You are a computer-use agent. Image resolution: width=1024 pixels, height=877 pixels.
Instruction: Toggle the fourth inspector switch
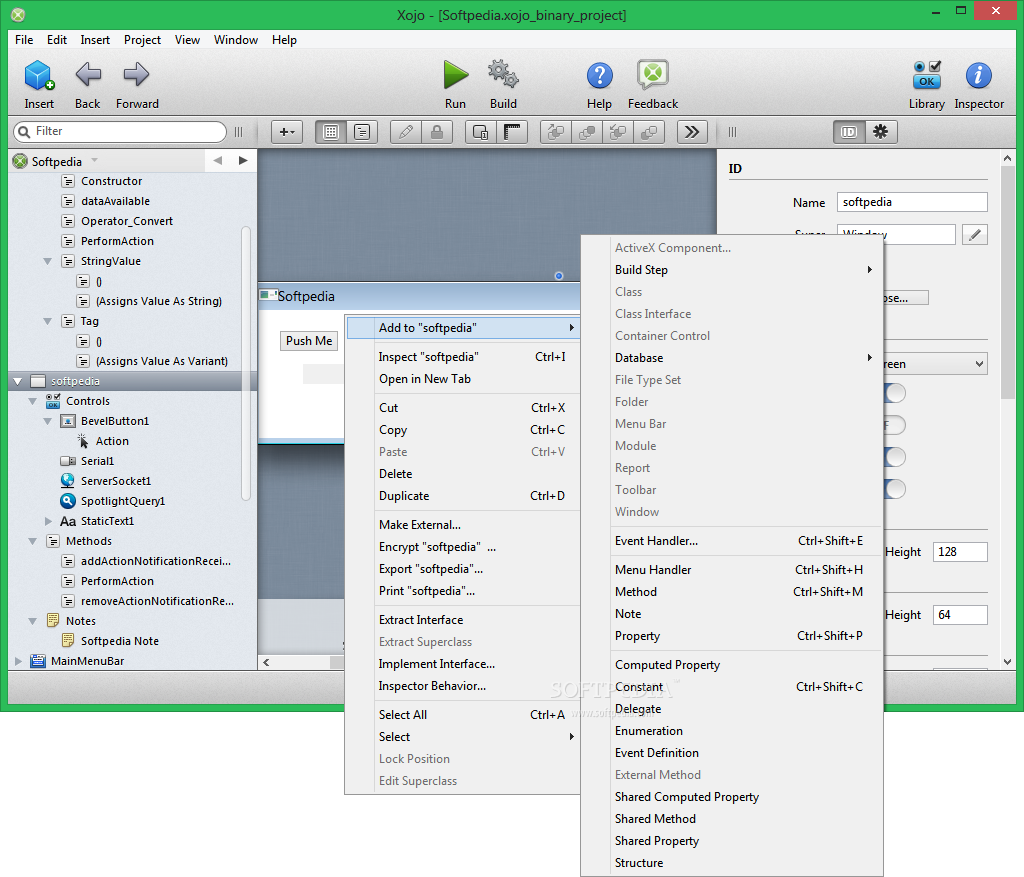(895, 488)
